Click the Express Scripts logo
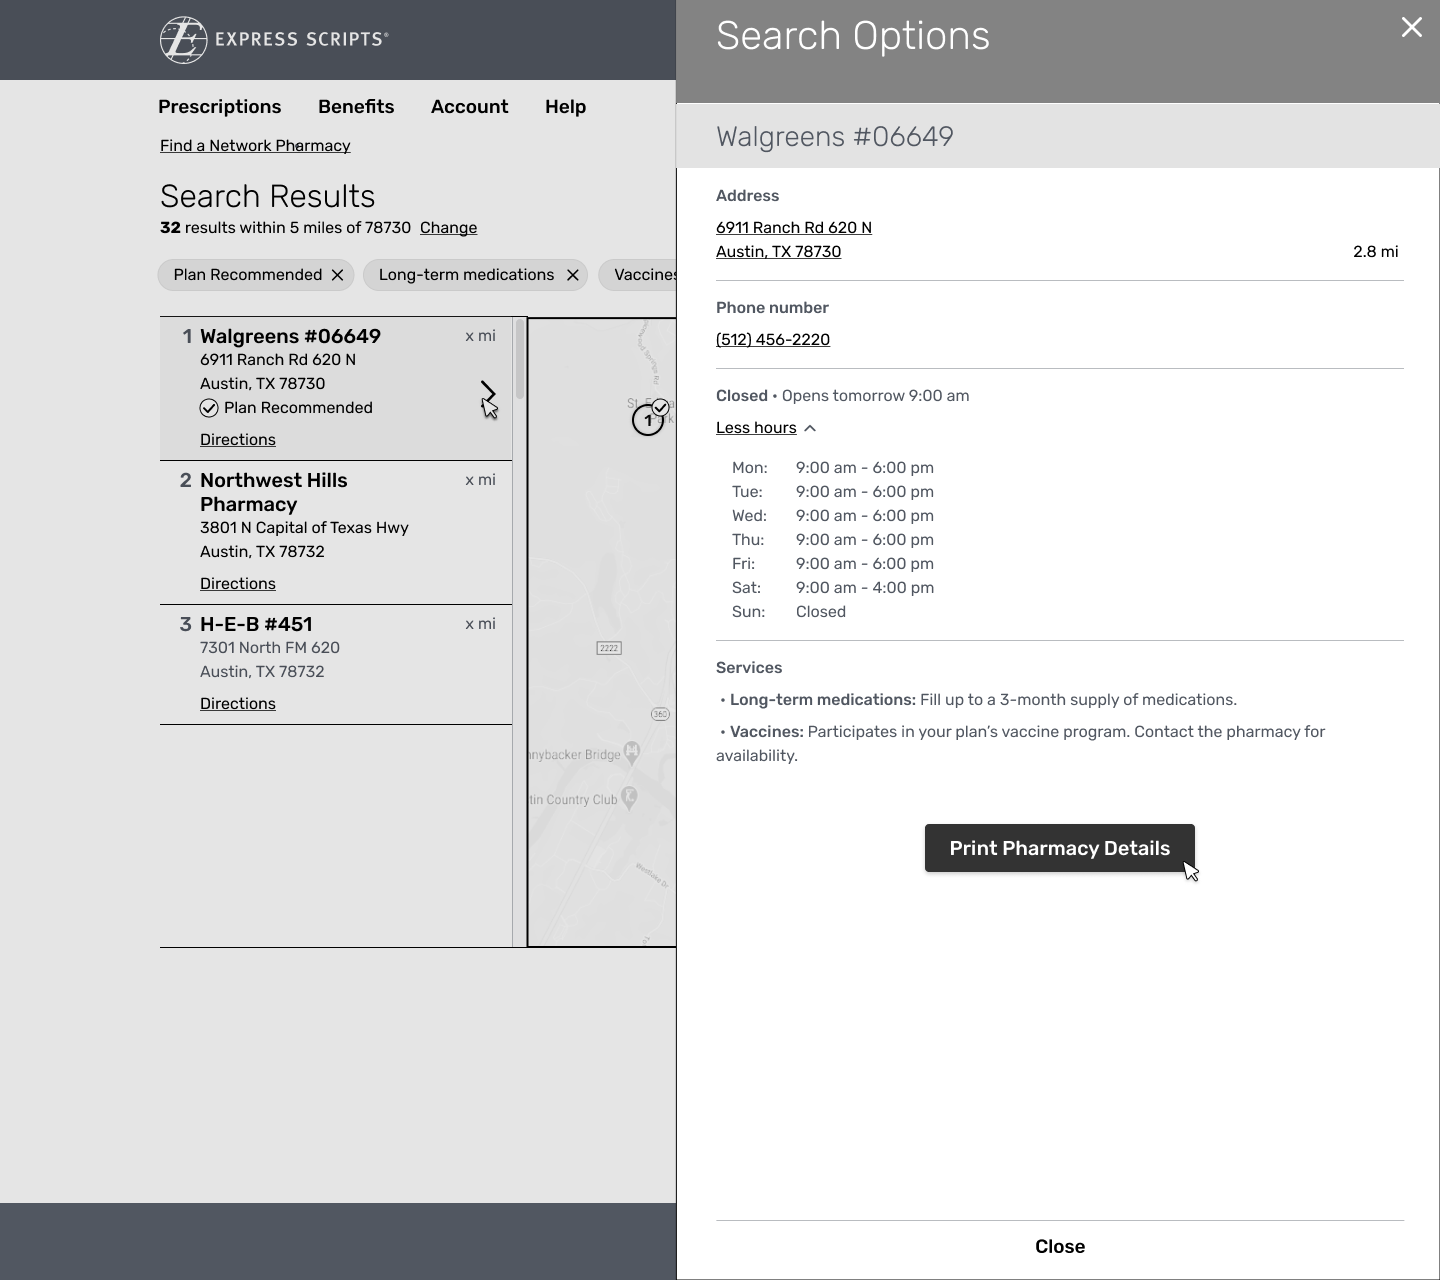Viewport: 1440px width, 1280px height. coord(274,40)
